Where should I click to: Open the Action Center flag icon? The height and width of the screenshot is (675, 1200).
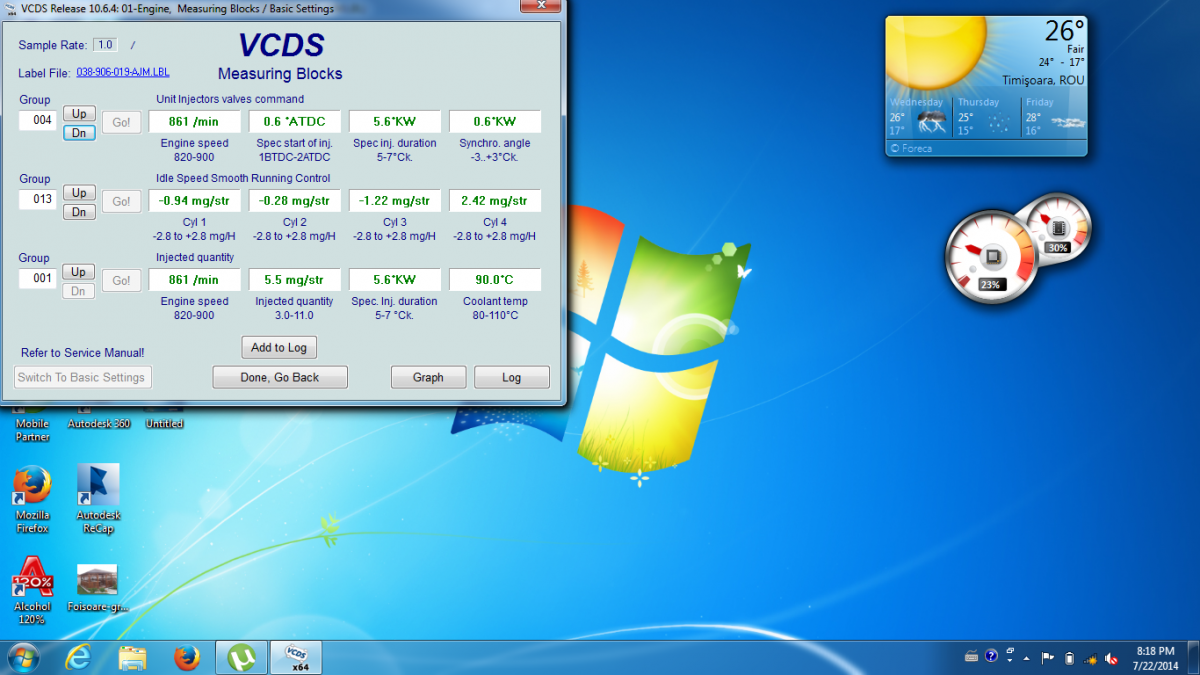pyautogui.click(x=1048, y=657)
